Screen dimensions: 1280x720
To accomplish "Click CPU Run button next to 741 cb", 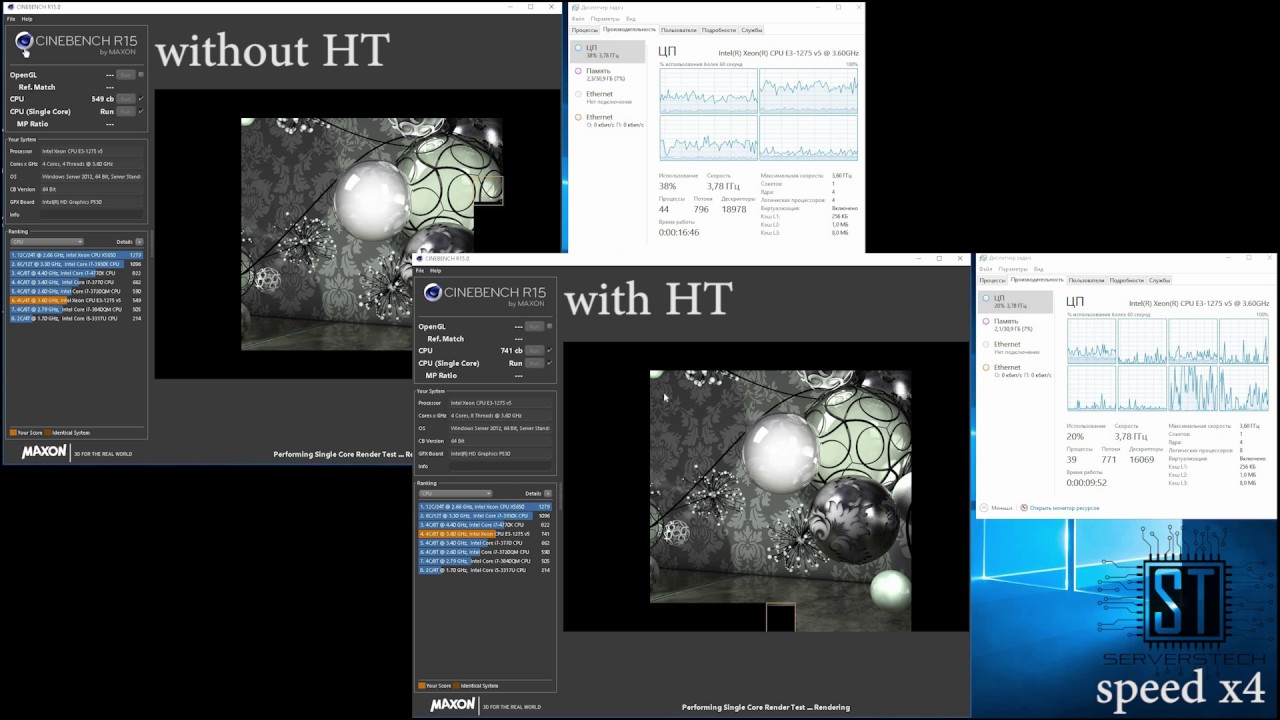I will coord(534,351).
